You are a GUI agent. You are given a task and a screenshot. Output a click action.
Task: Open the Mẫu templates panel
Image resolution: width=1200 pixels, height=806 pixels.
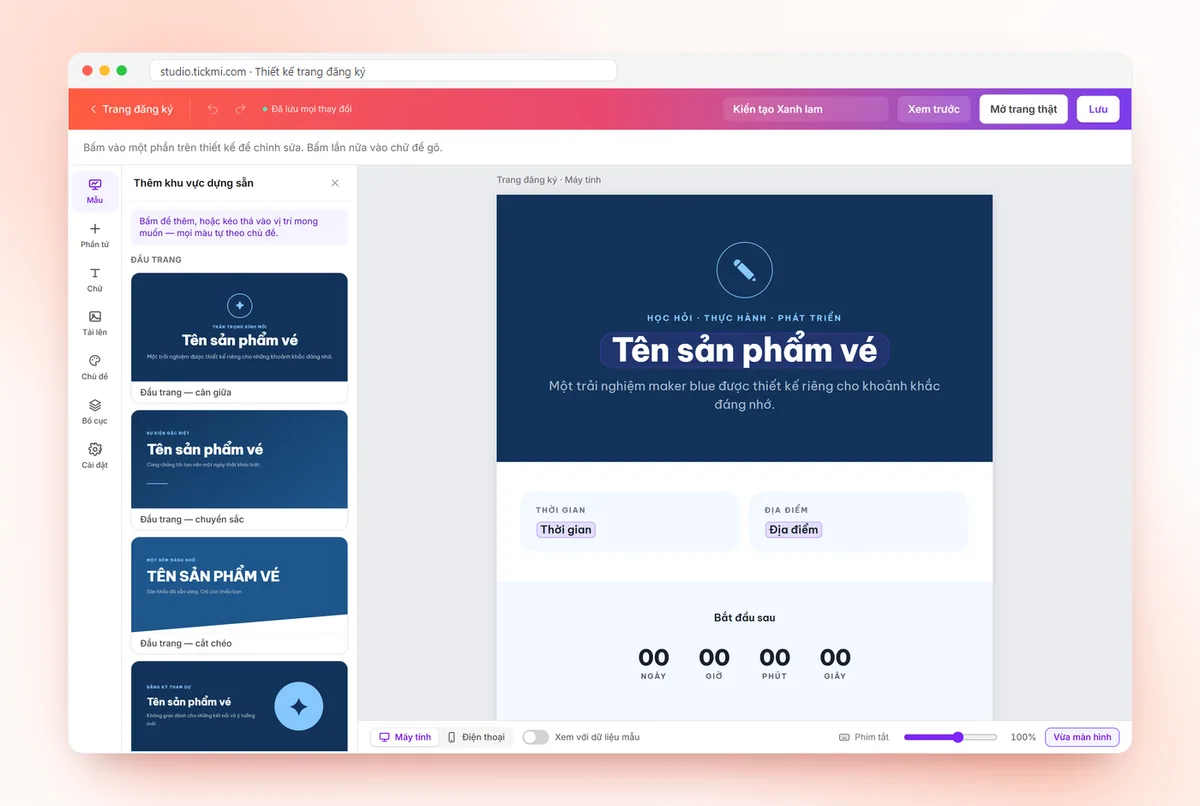[x=95, y=191]
